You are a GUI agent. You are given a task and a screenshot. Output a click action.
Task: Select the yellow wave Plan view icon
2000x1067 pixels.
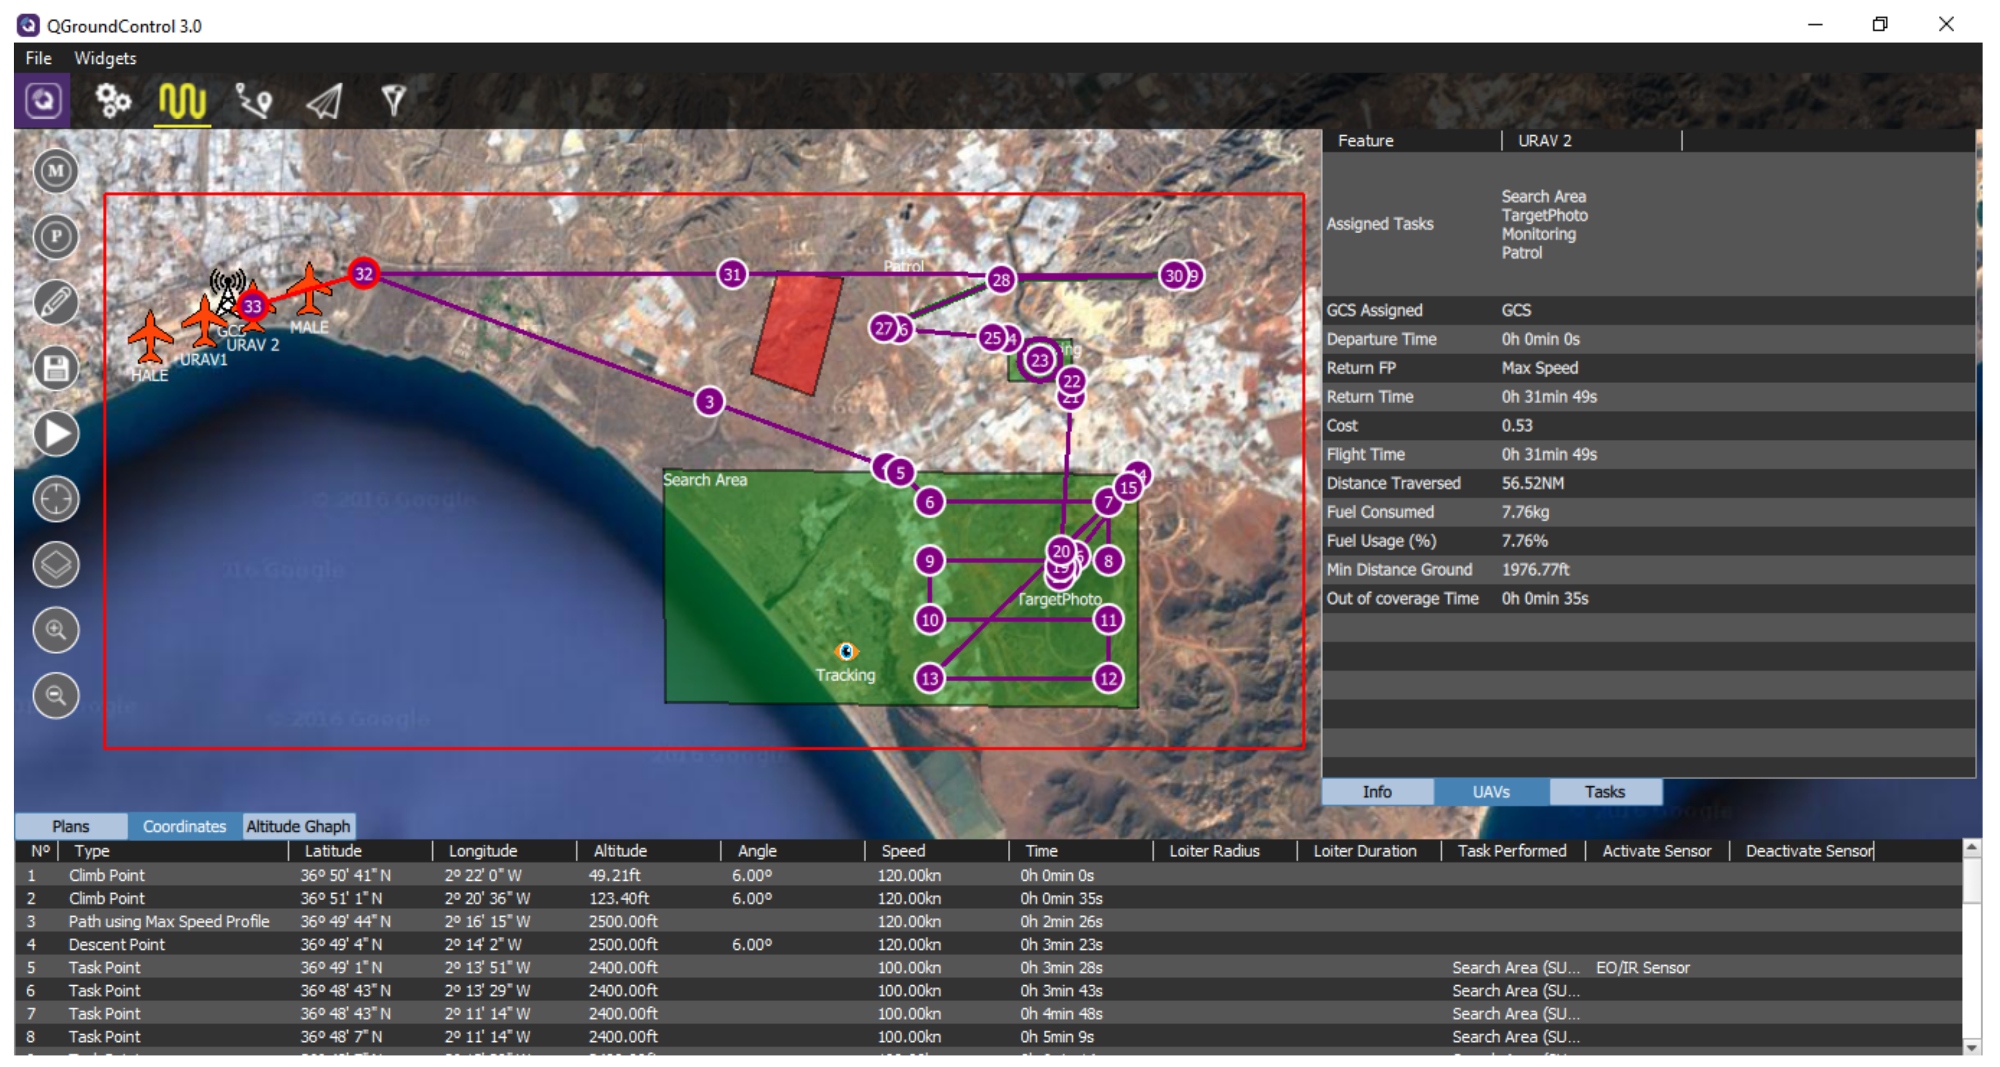pos(182,101)
